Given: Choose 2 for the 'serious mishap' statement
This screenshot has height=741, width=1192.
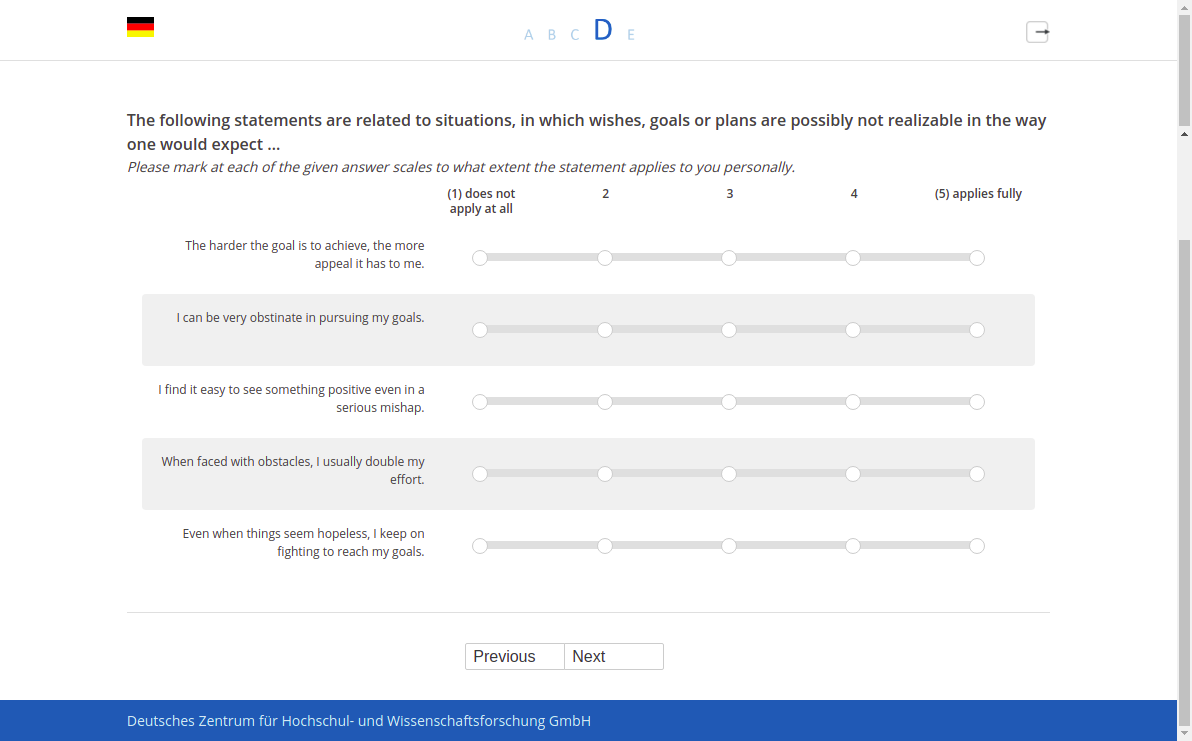Looking at the screenshot, I should (x=604, y=402).
